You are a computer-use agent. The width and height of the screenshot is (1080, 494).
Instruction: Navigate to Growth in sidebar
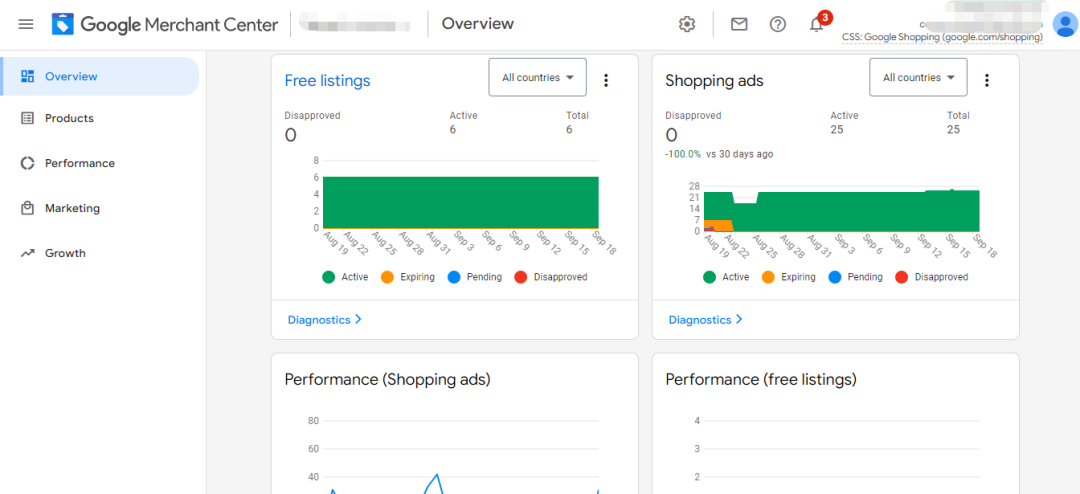click(65, 253)
